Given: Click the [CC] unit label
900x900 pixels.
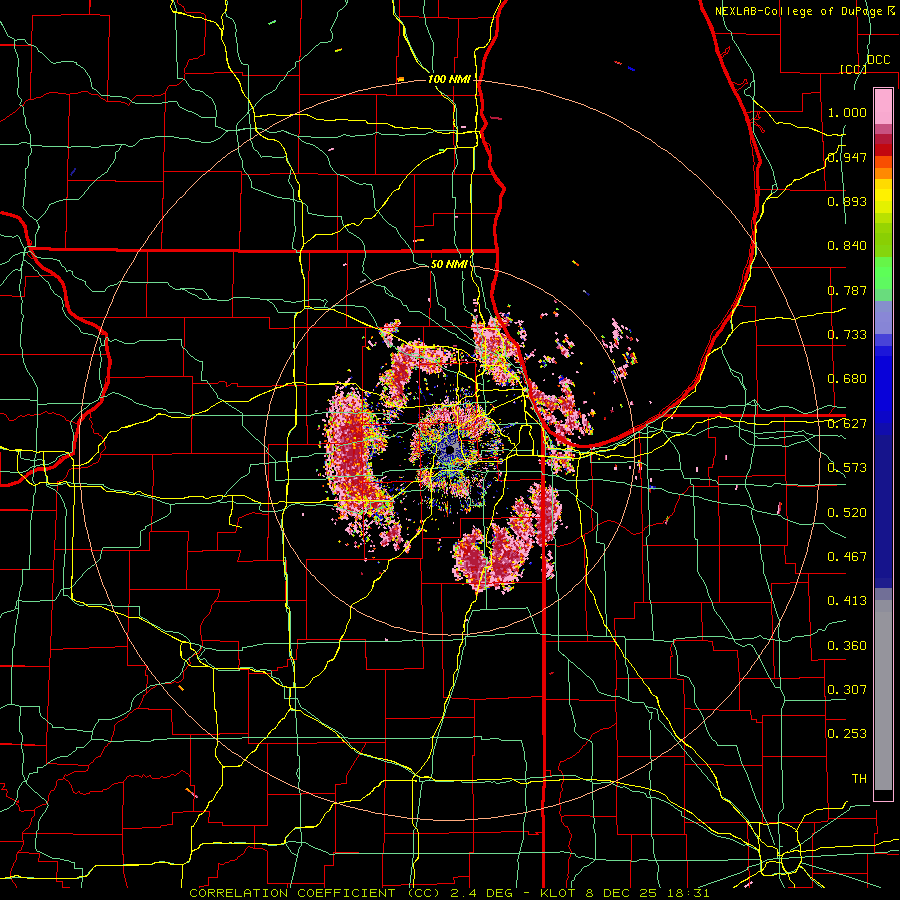Looking at the screenshot, I should point(853,69).
